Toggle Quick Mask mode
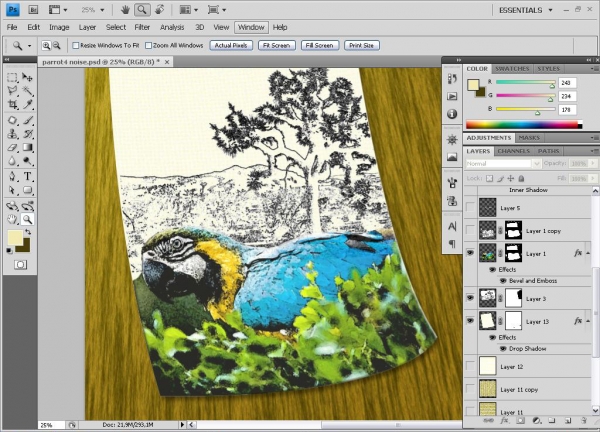The height and width of the screenshot is (432, 600). click(x=20, y=264)
